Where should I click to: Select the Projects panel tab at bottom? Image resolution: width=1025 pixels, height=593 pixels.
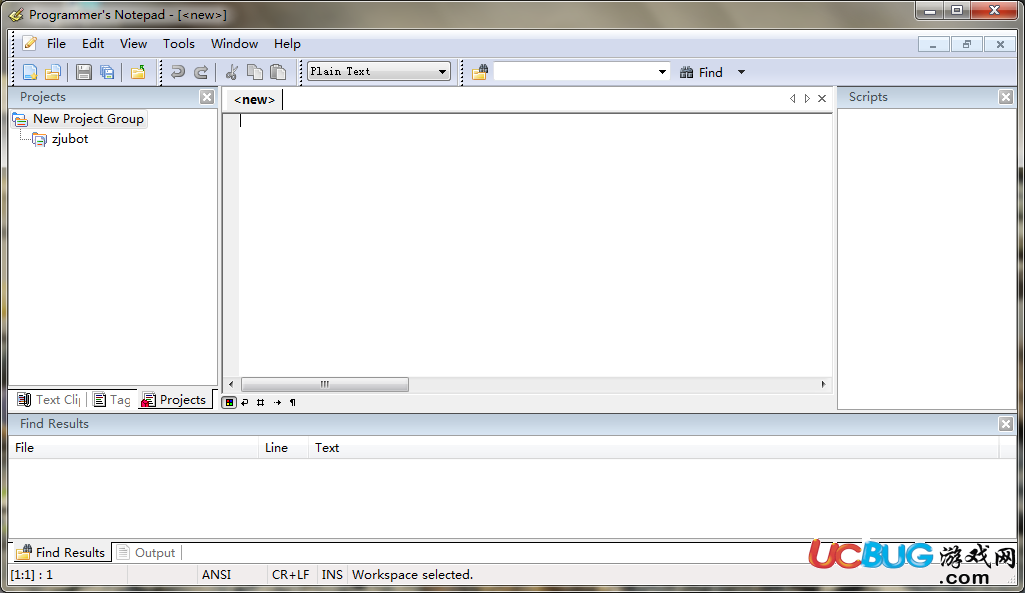pos(175,399)
